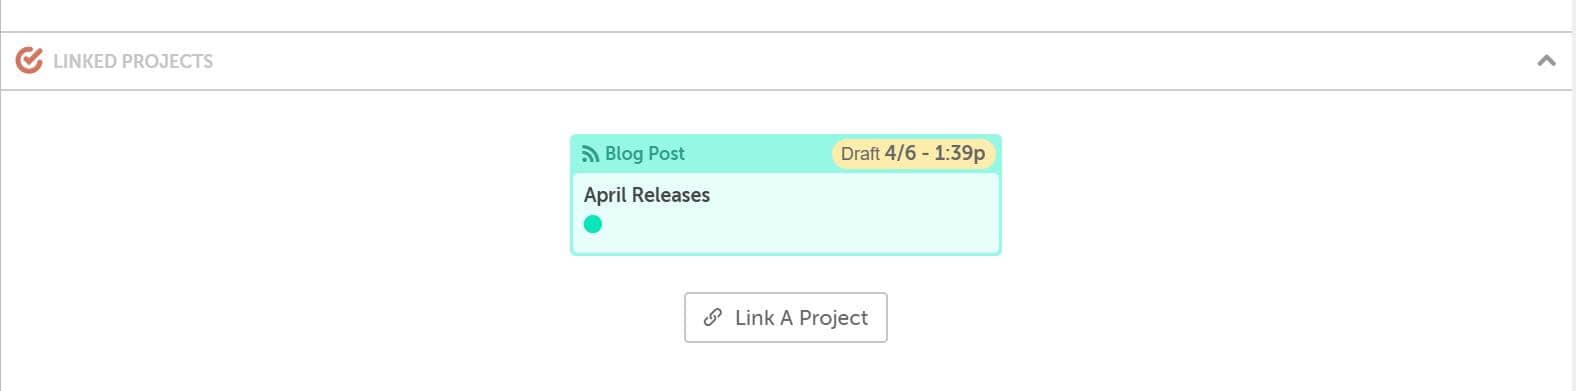
Task: Click the word Project in Link A Project
Action: point(834,318)
